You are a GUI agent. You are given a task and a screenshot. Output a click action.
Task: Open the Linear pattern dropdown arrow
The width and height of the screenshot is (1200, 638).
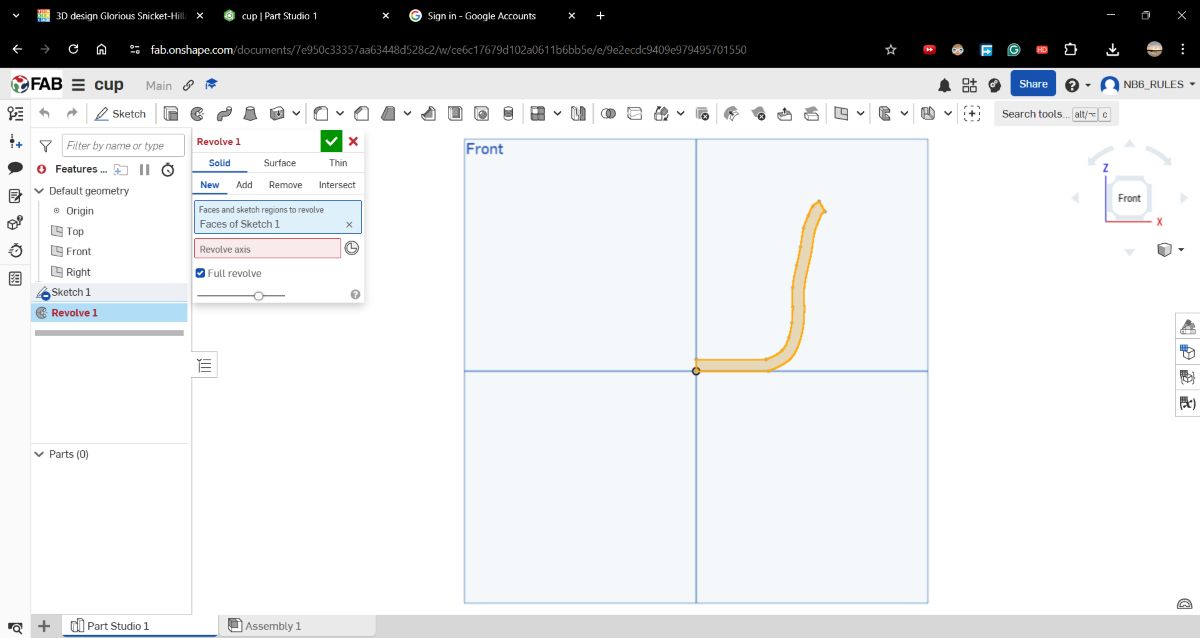coord(557,113)
